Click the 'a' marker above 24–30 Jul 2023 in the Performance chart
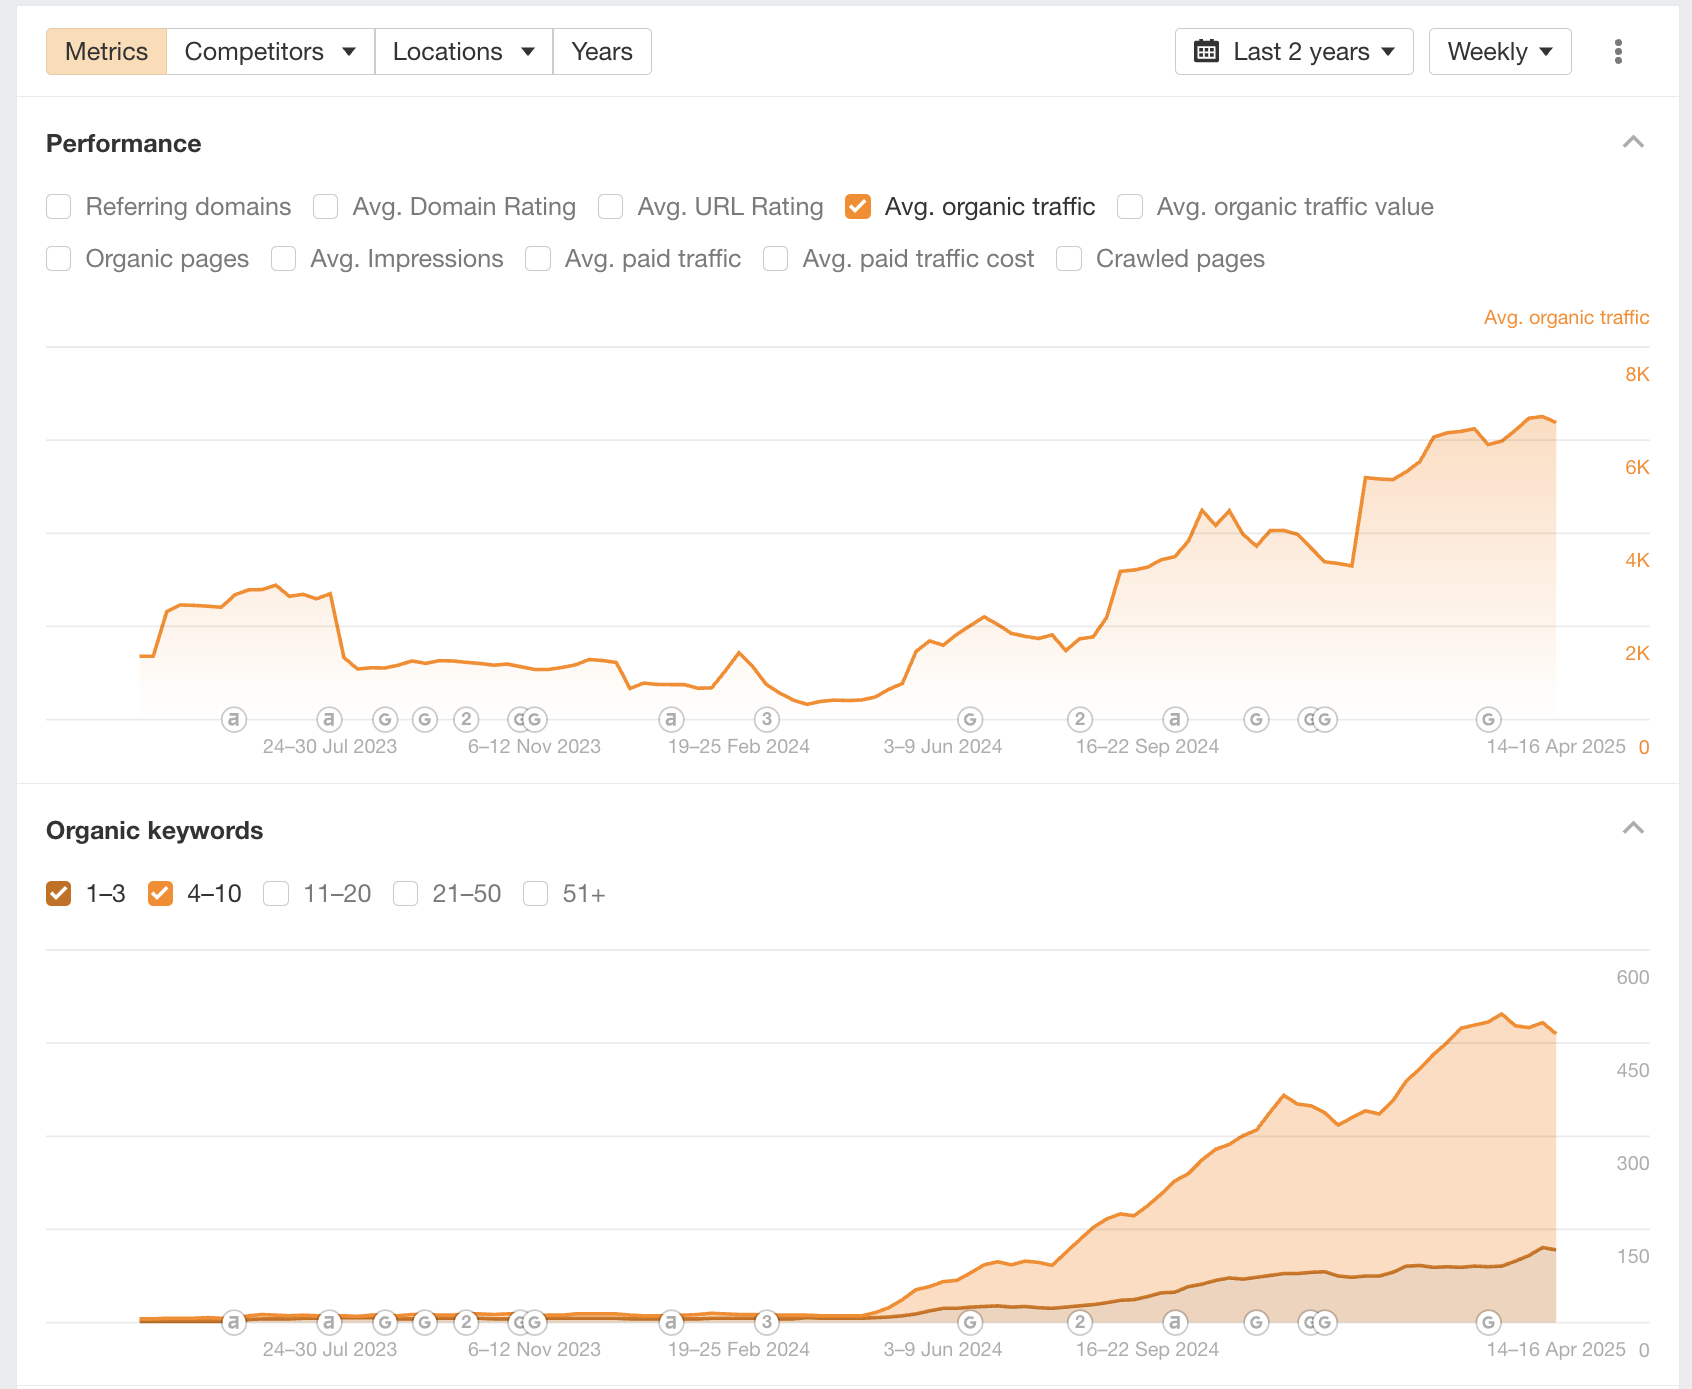Screen dimensions: 1692x1389 tap(329, 719)
